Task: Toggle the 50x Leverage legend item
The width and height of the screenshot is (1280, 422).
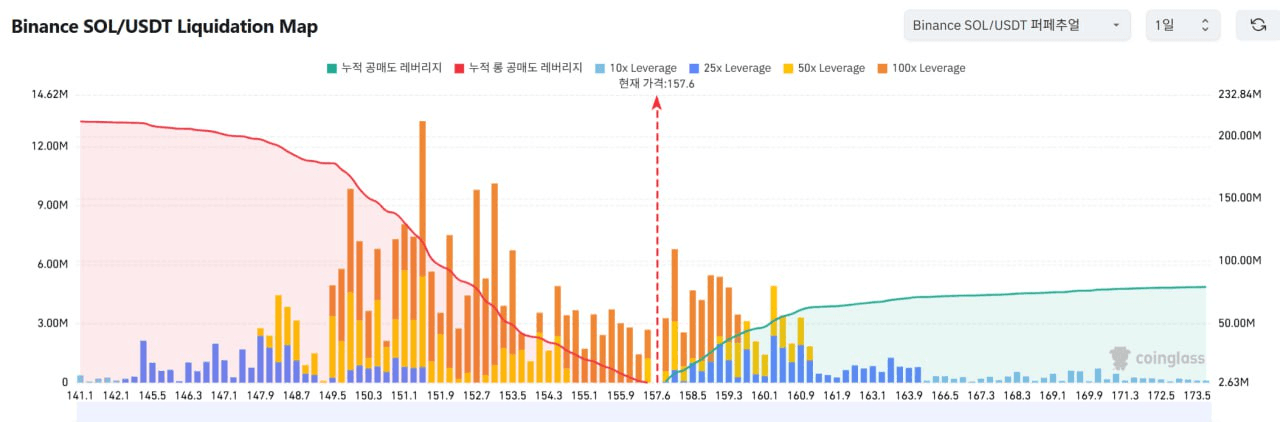Action: coord(823,68)
